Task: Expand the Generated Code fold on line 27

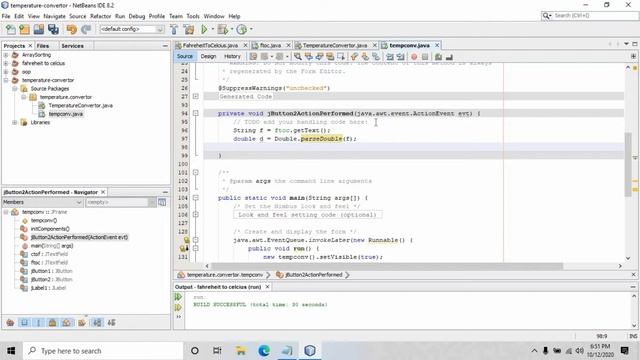Action: click(196, 96)
